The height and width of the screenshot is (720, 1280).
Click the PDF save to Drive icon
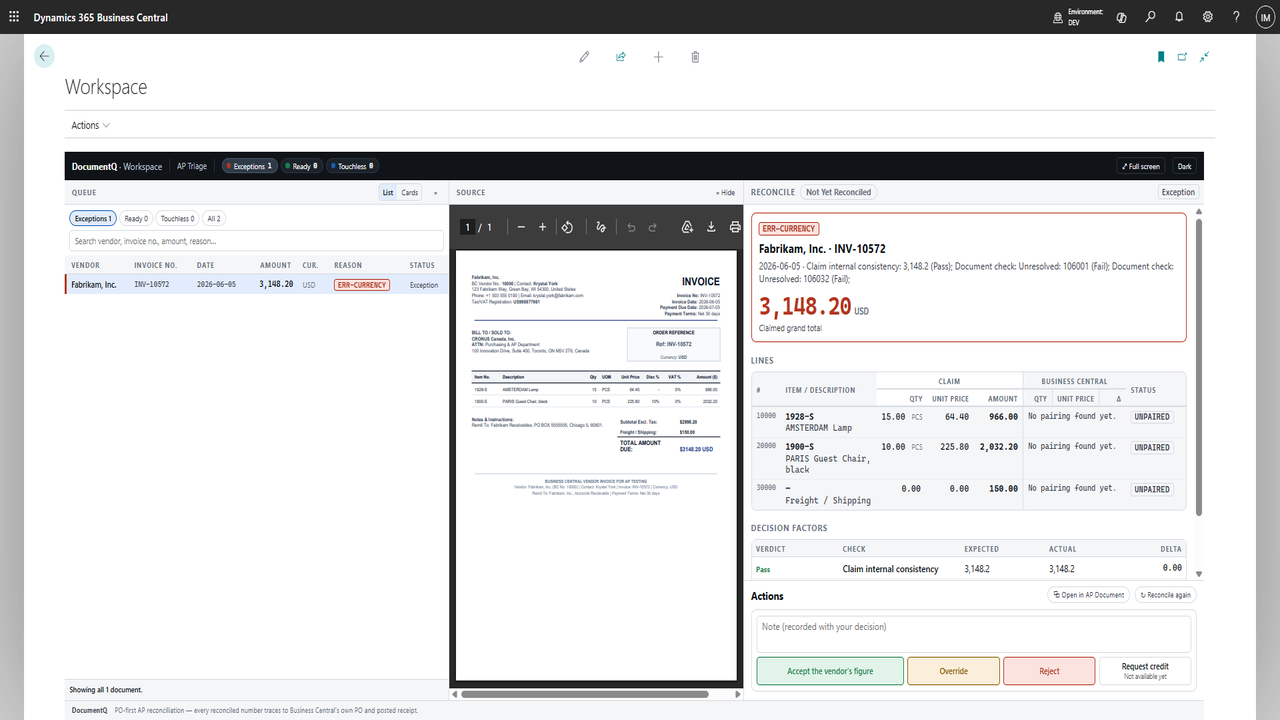click(x=687, y=227)
